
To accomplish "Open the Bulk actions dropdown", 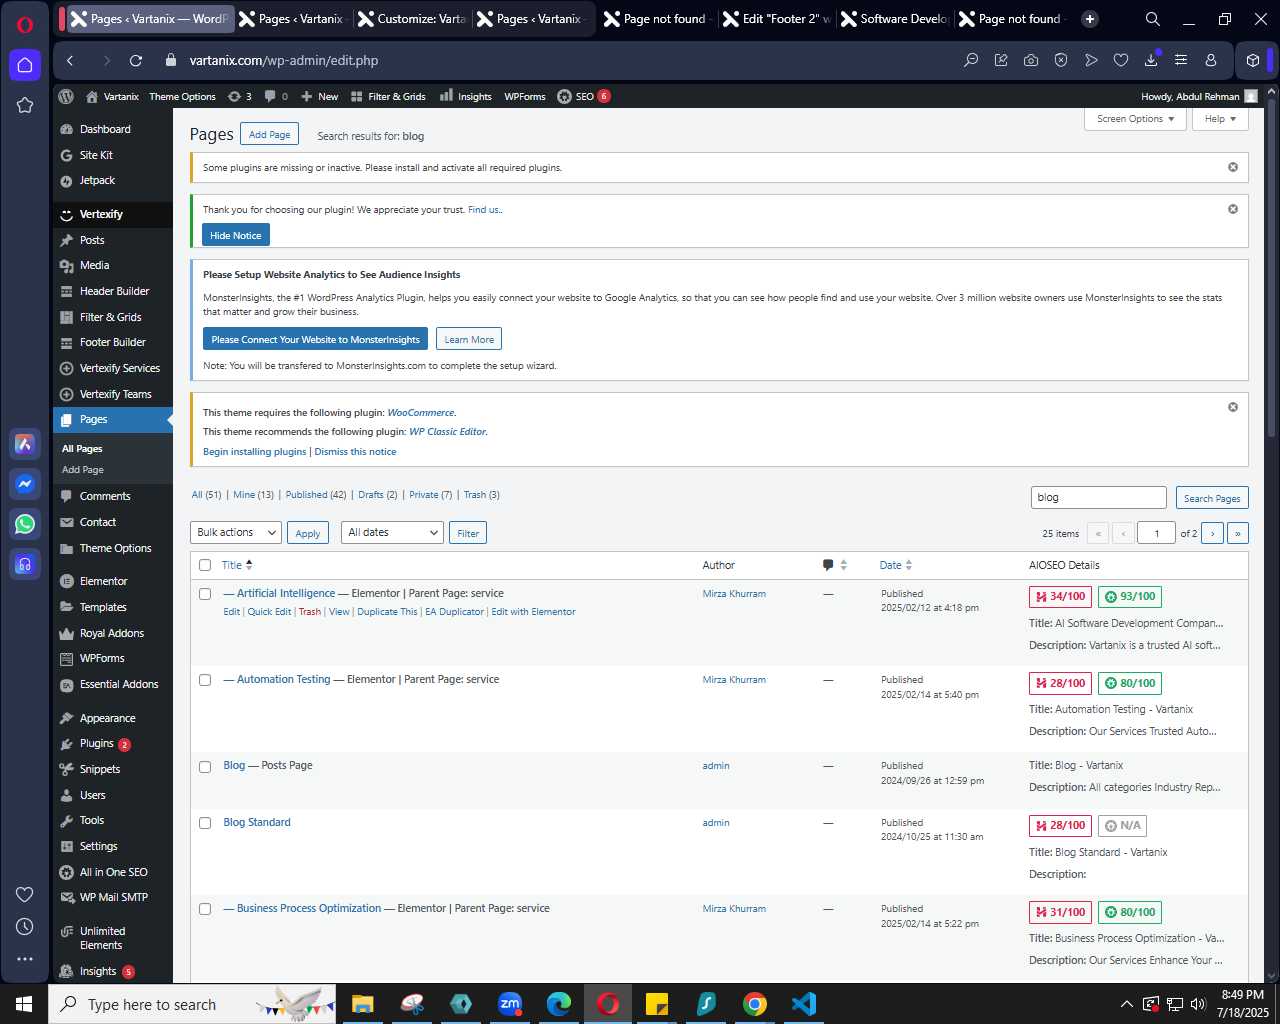I will (236, 533).
